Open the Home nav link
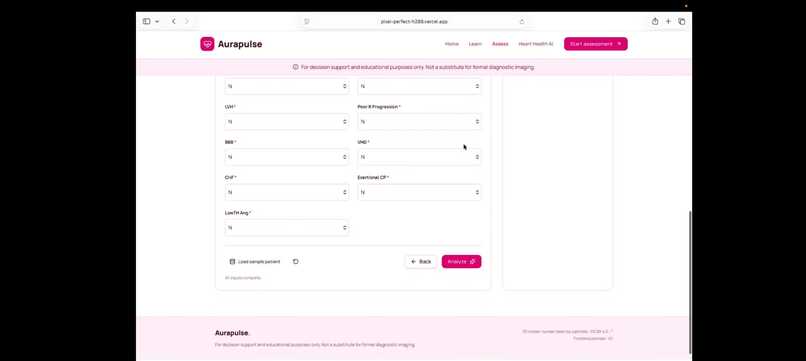 tap(452, 44)
